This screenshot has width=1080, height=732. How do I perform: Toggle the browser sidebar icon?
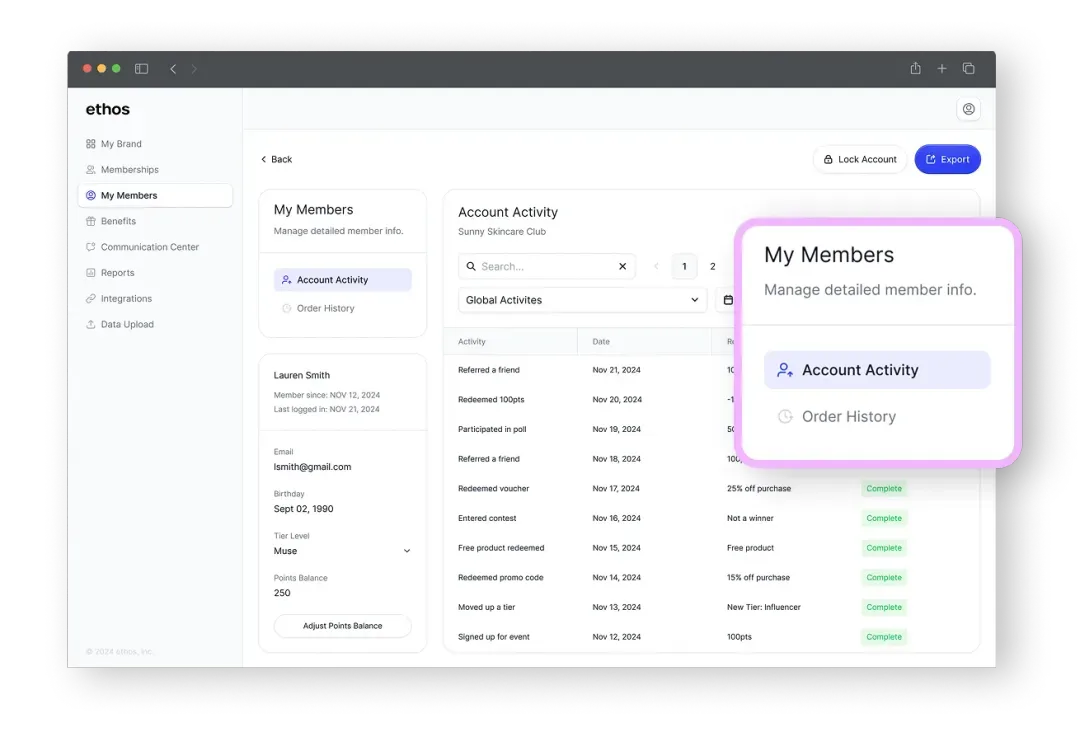point(141,69)
